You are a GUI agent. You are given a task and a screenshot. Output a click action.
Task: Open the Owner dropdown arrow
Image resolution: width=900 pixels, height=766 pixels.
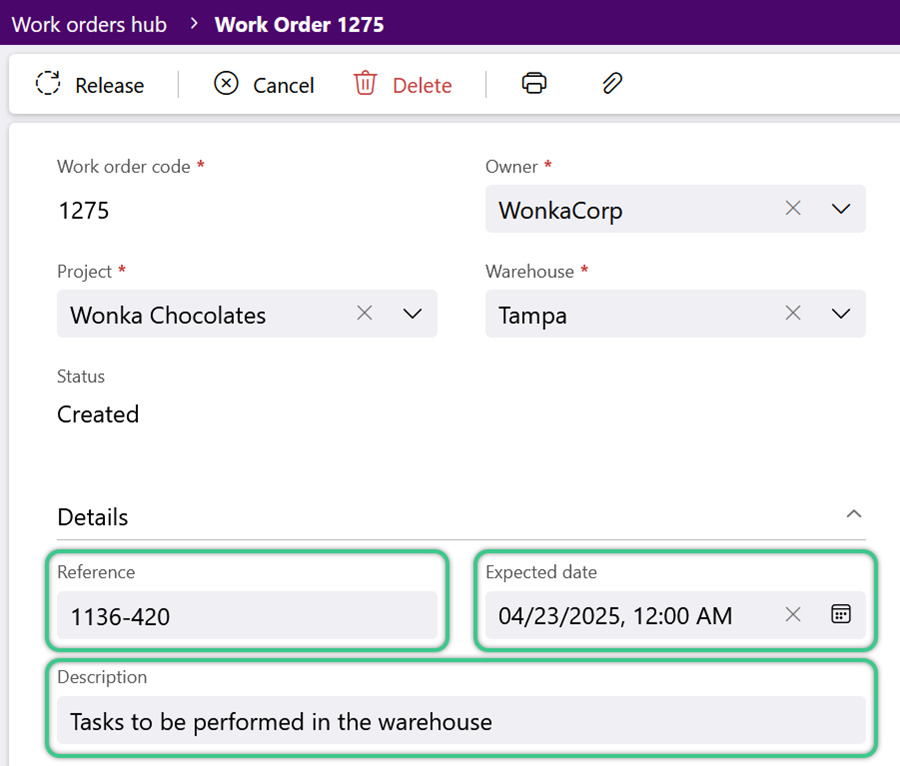(841, 209)
